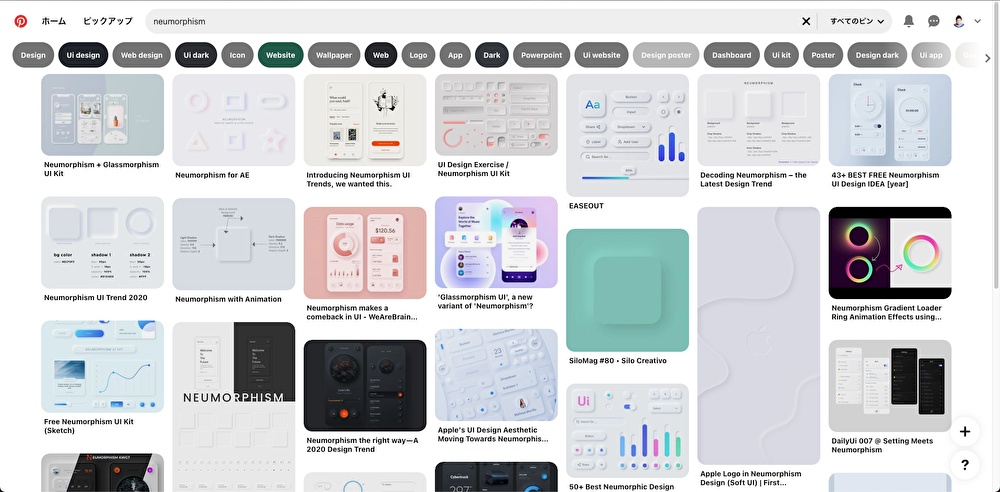The width and height of the screenshot is (1000, 492).
Task: Open the Free Neumorphism UI Kit (Sketch) image
Action: coord(103,367)
